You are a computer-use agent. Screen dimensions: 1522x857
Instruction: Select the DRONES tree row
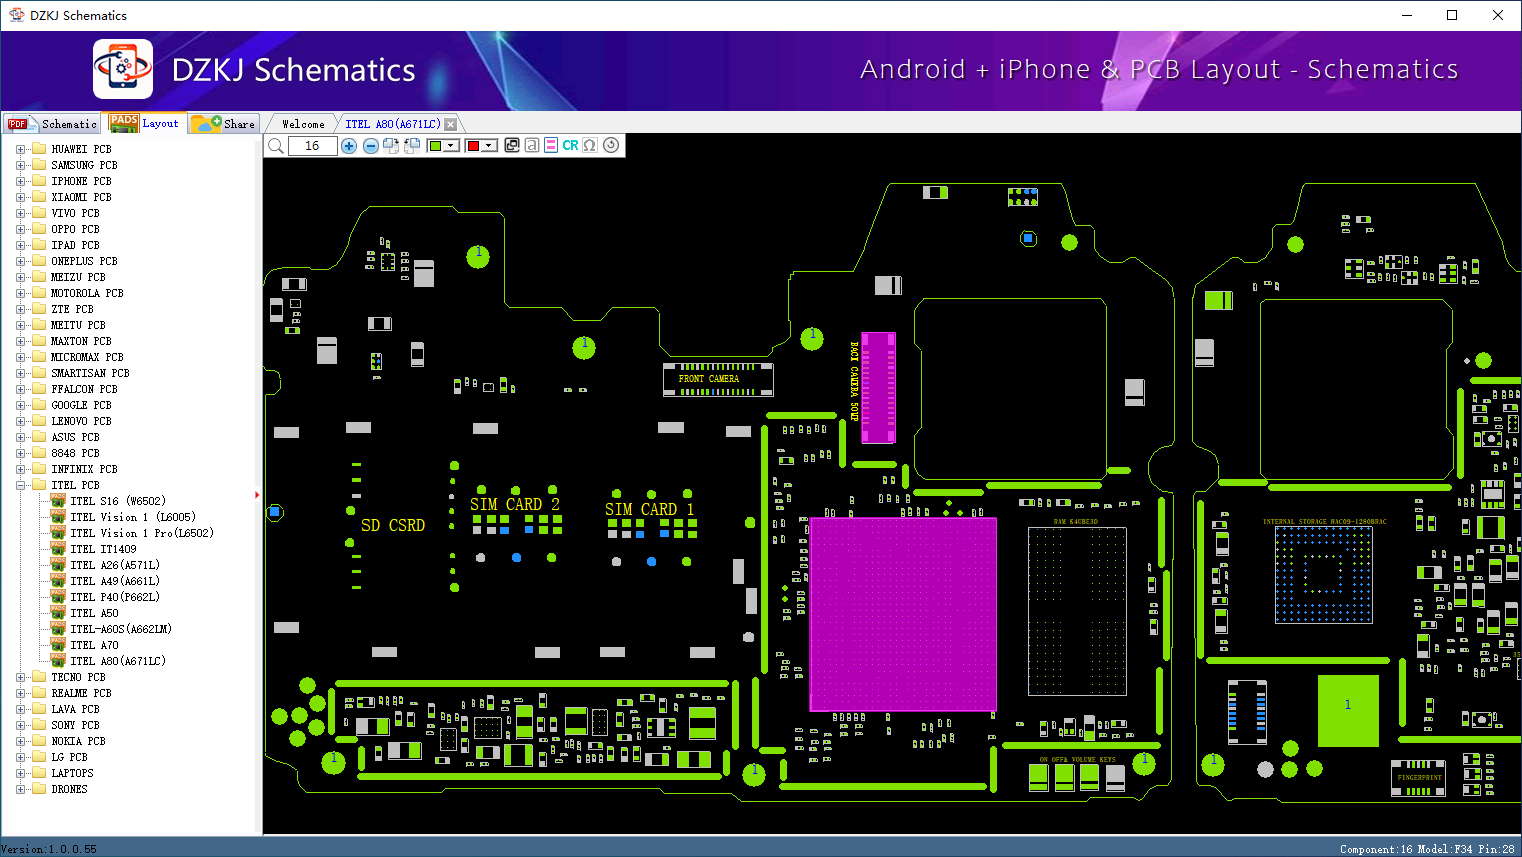point(69,789)
